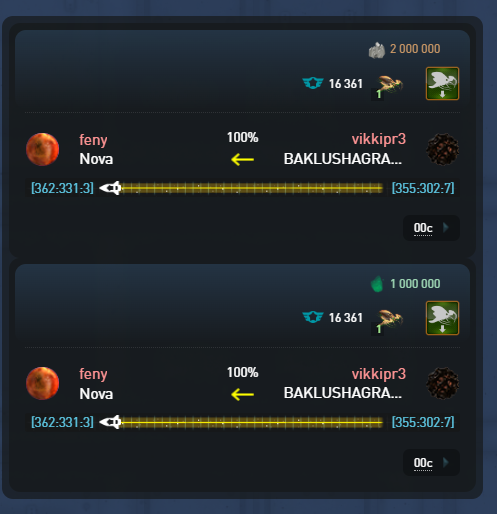Select the green transport mission icon in second fleet
This screenshot has height=514, width=497.
tap(442, 318)
